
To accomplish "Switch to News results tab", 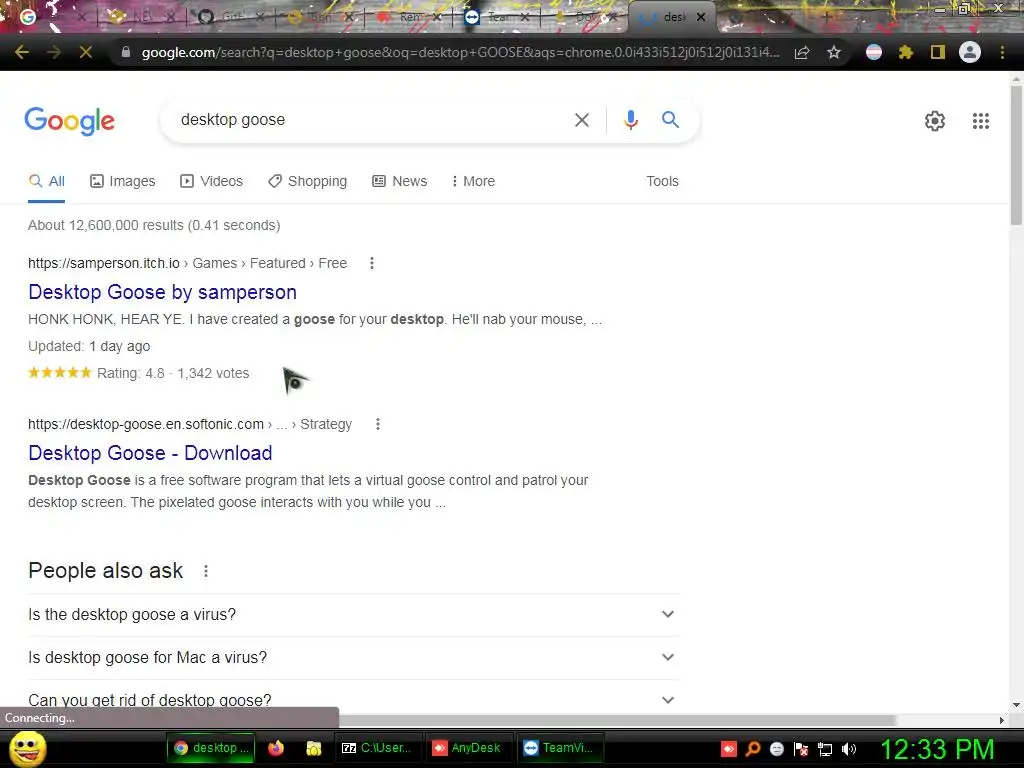I will tap(400, 182).
